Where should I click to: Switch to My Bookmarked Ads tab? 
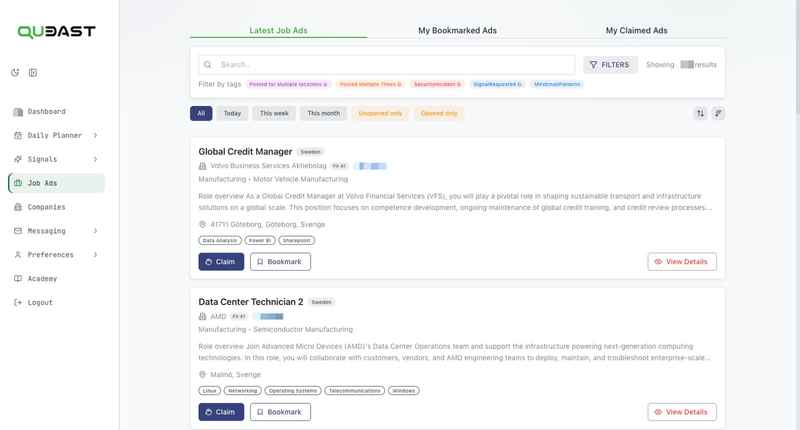[457, 31]
